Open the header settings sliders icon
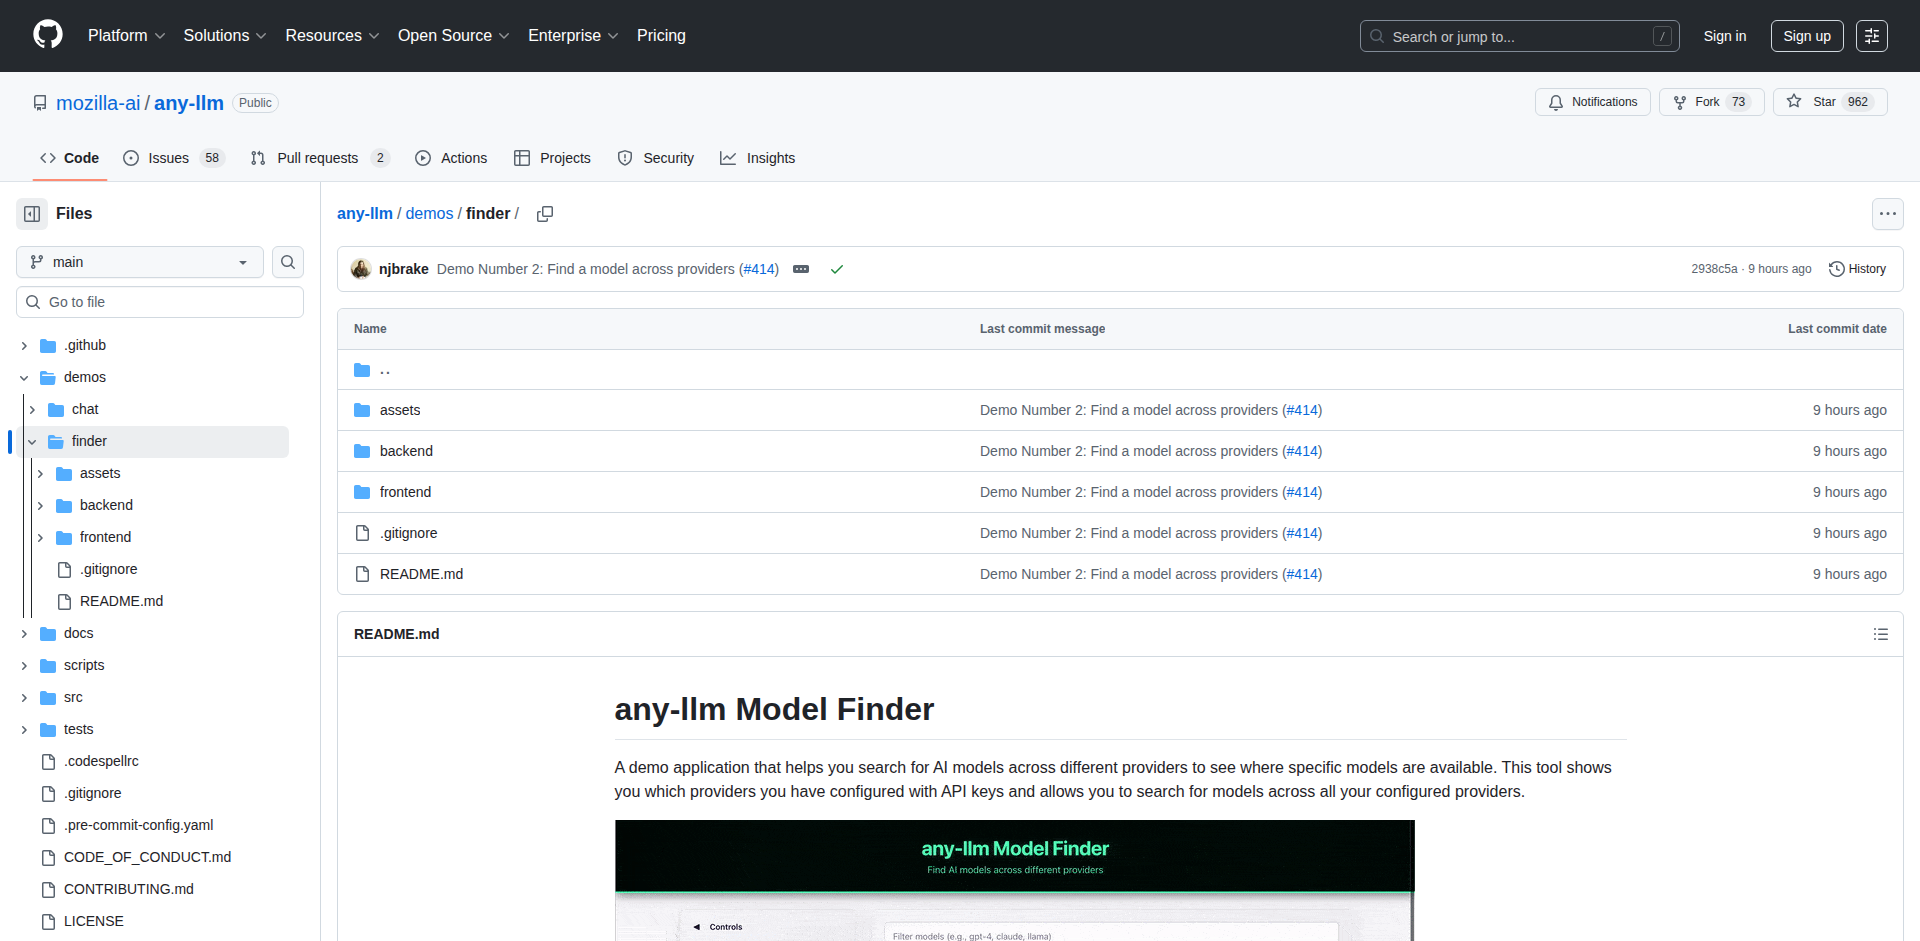This screenshot has height=941, width=1920. click(x=1872, y=36)
